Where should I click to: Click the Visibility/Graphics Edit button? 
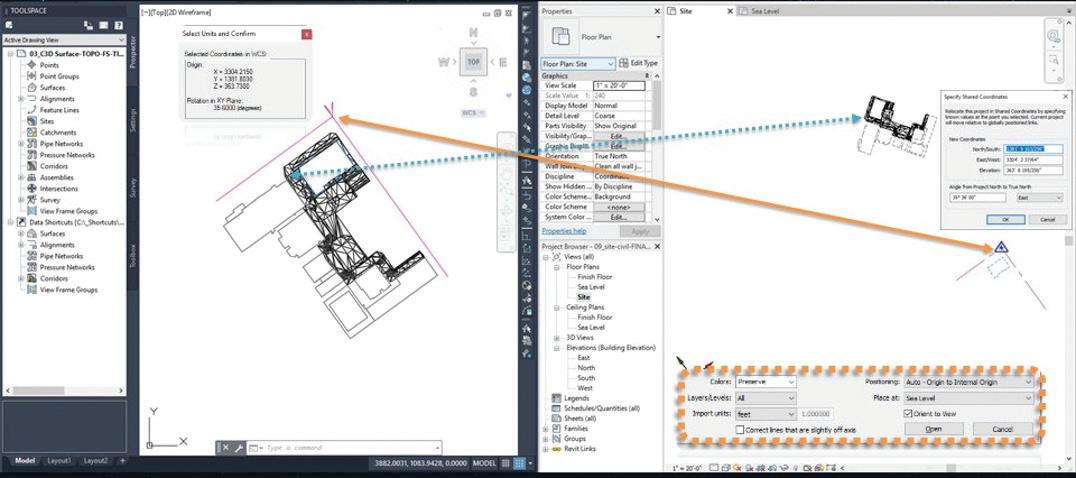coord(618,136)
